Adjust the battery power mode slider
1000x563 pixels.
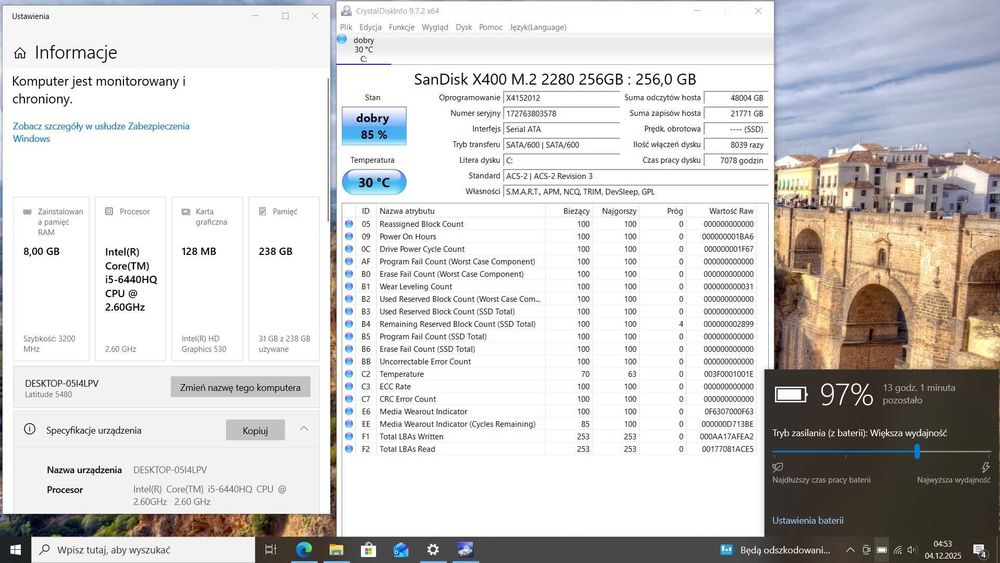(x=917, y=451)
